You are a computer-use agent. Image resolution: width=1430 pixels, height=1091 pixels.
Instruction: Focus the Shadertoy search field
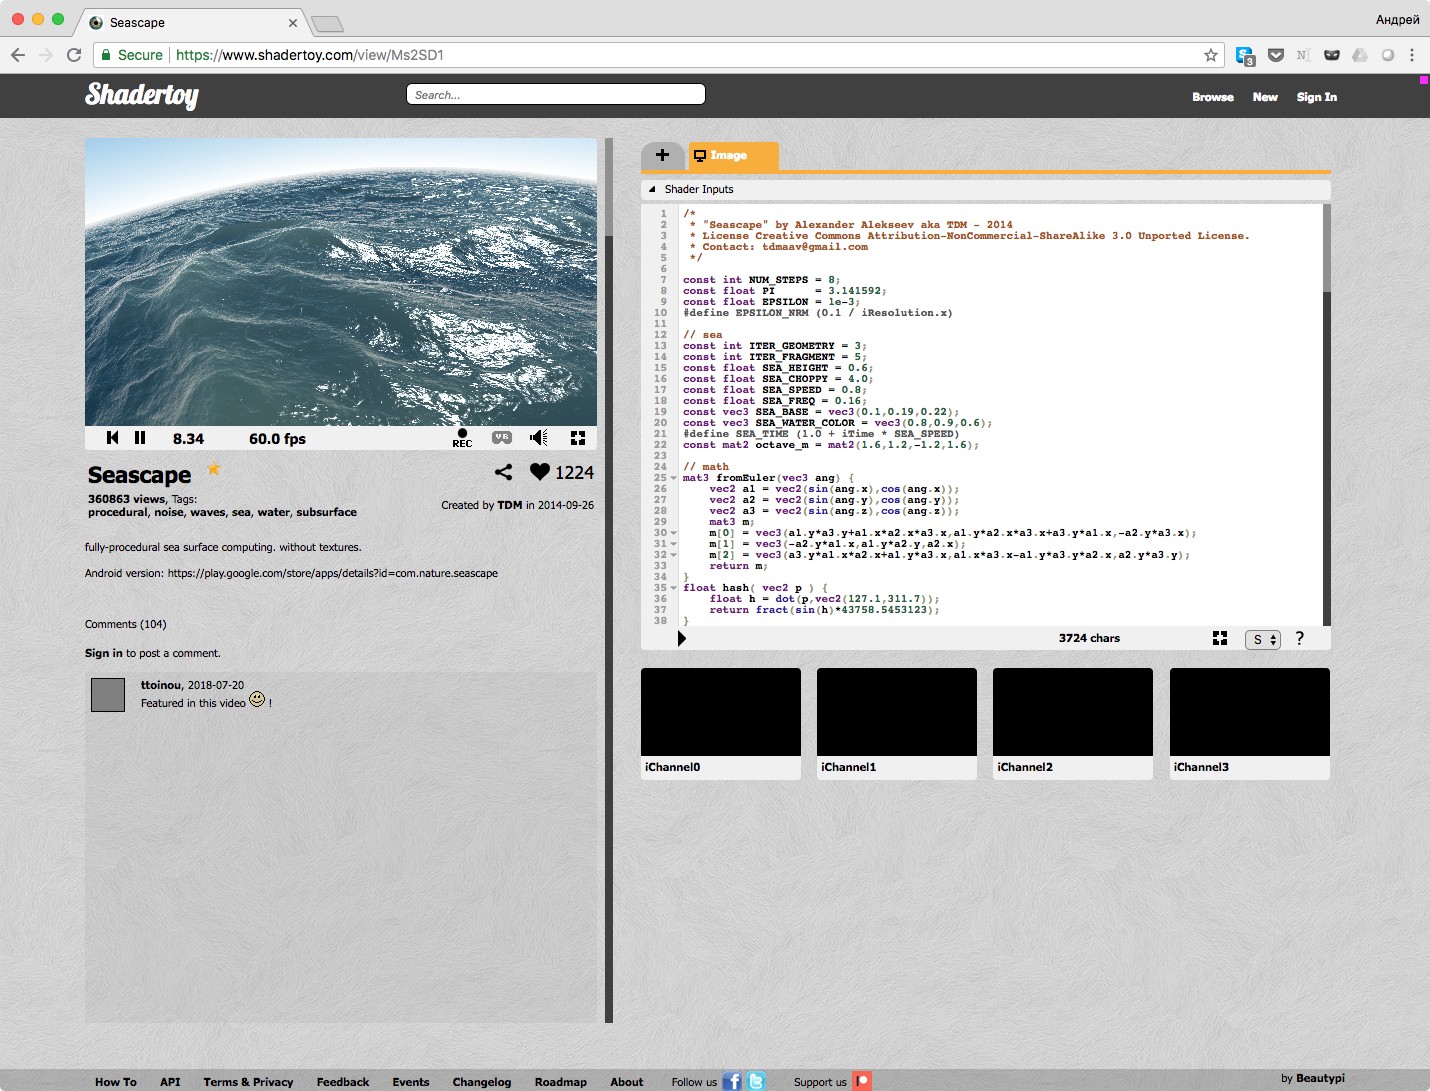coord(556,94)
